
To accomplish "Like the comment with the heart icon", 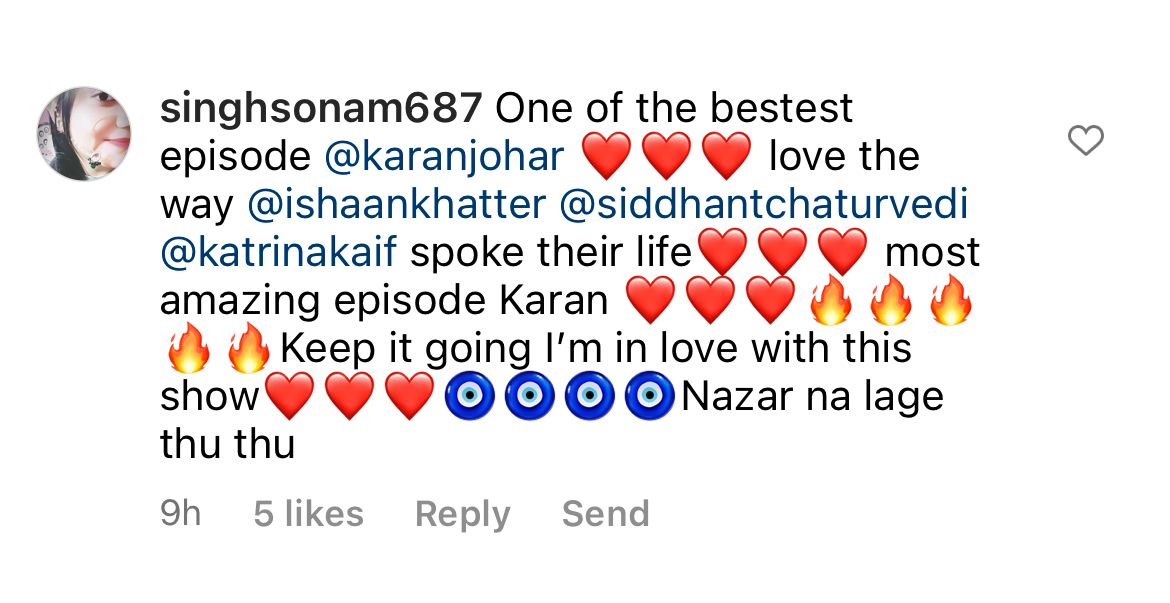I will (x=1085, y=140).
